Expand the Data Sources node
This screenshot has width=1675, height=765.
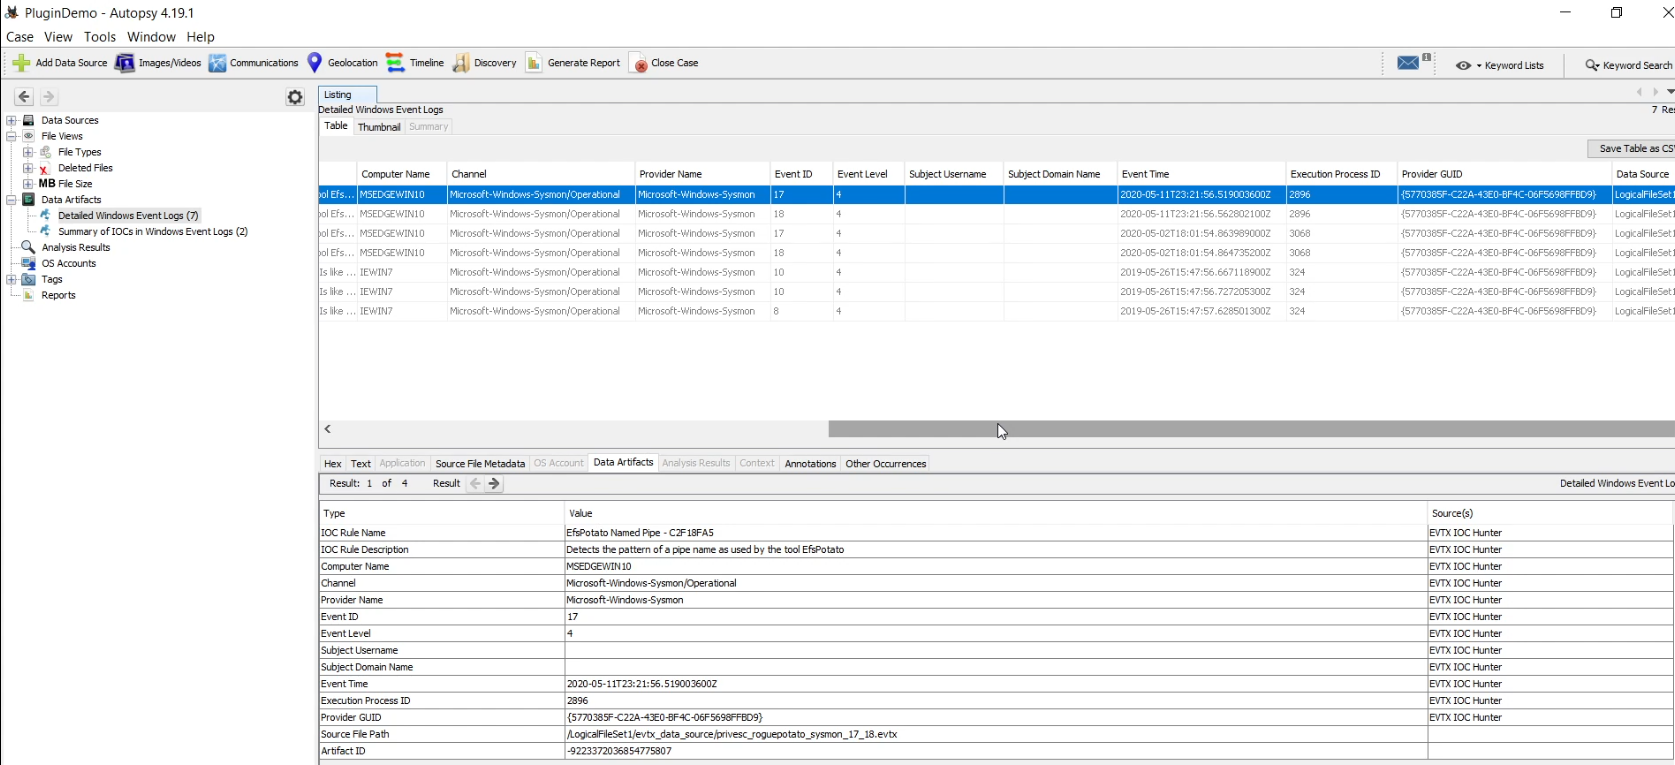[12, 120]
